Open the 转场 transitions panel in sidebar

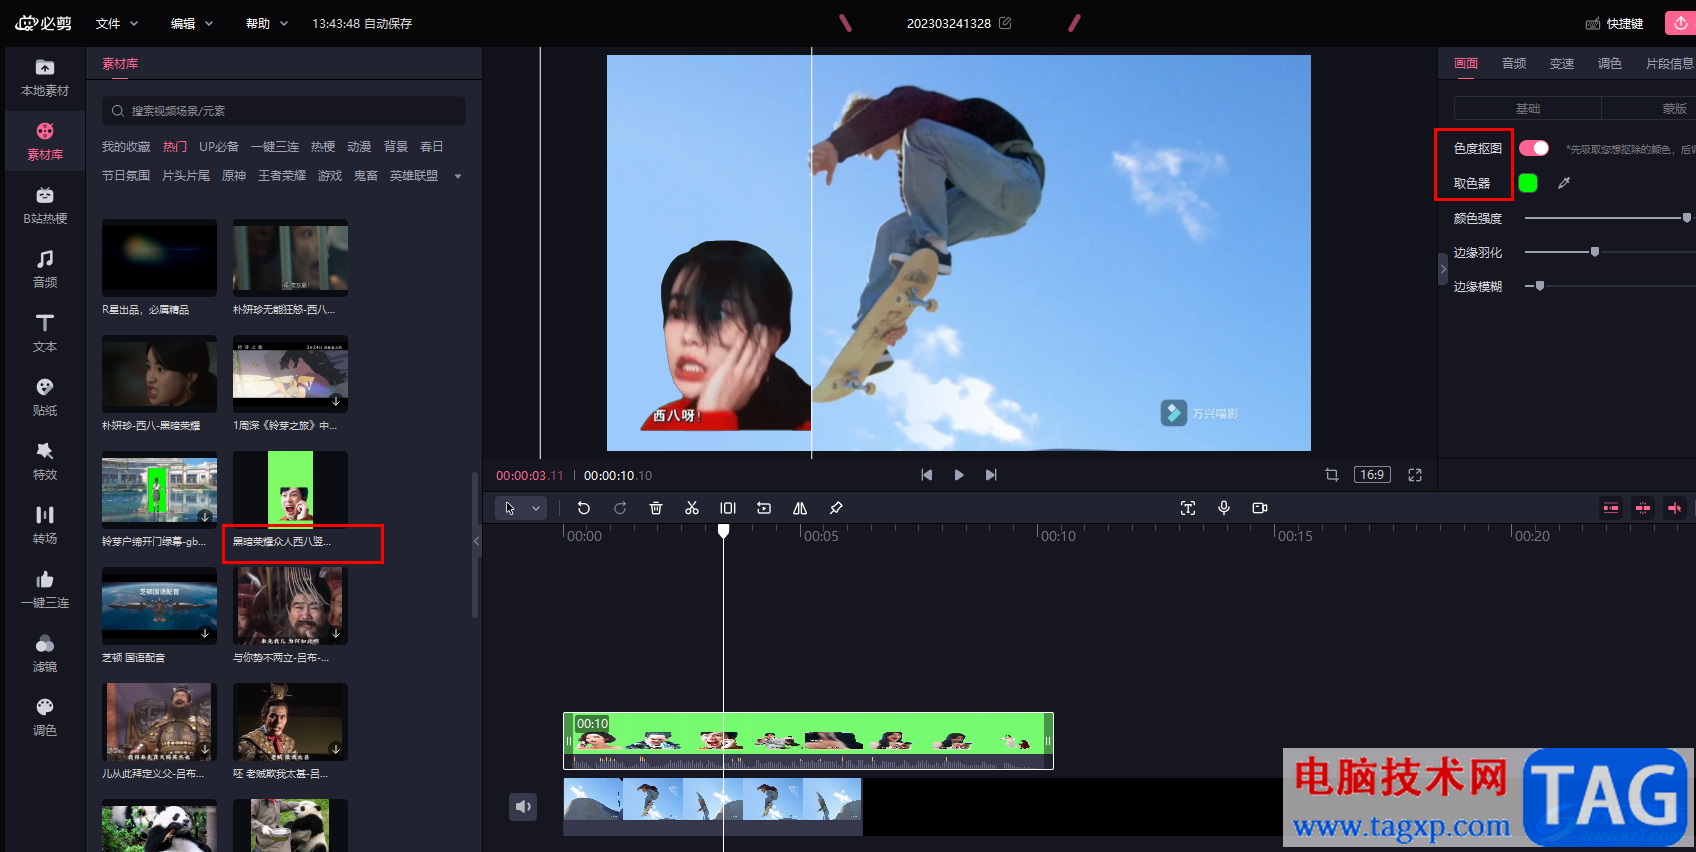click(x=45, y=525)
